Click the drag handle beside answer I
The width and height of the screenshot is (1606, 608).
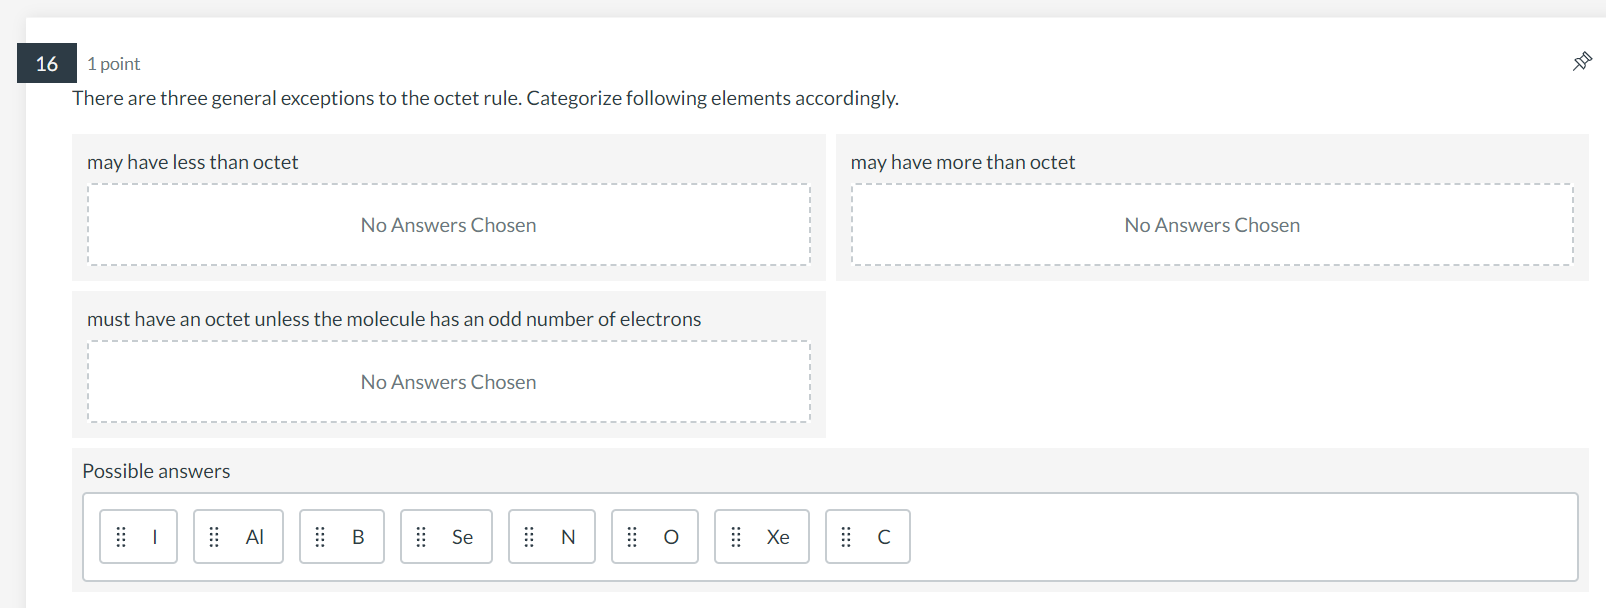[x=121, y=537]
